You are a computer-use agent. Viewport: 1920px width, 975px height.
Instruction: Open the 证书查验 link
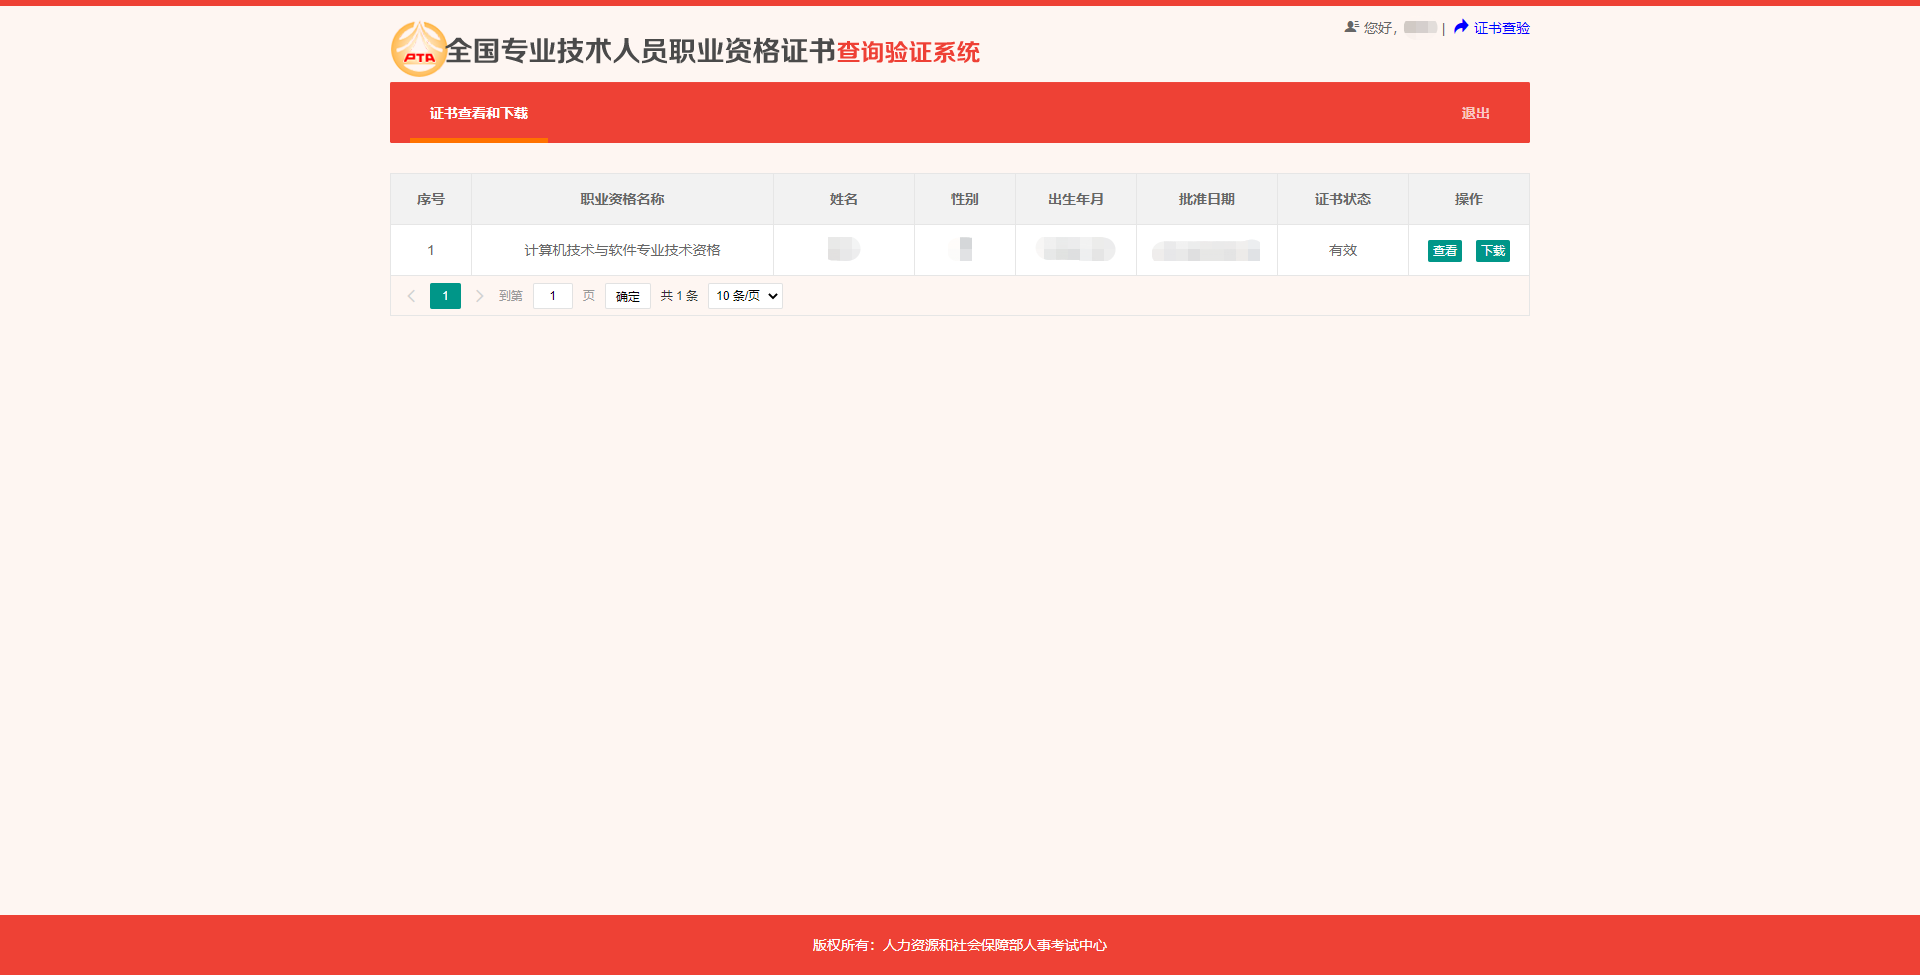coord(1501,28)
